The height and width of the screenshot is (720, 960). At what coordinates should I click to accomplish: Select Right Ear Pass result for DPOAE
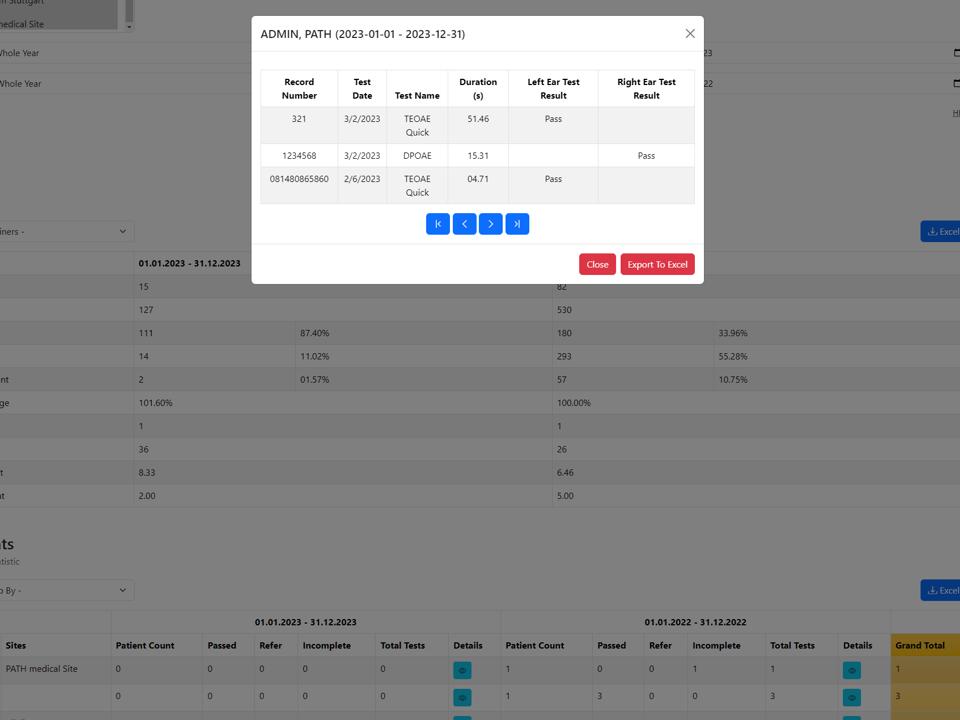(x=647, y=156)
